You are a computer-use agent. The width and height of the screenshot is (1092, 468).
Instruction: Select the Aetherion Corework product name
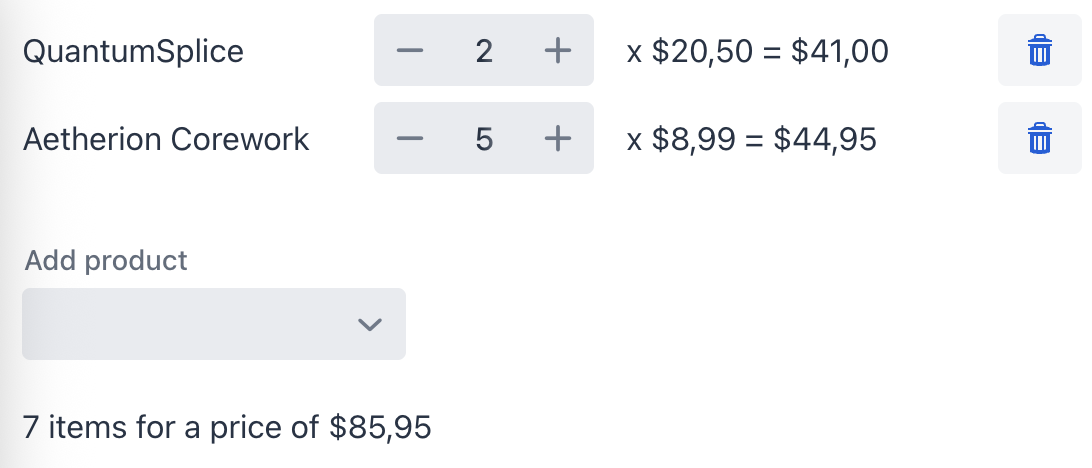(166, 139)
